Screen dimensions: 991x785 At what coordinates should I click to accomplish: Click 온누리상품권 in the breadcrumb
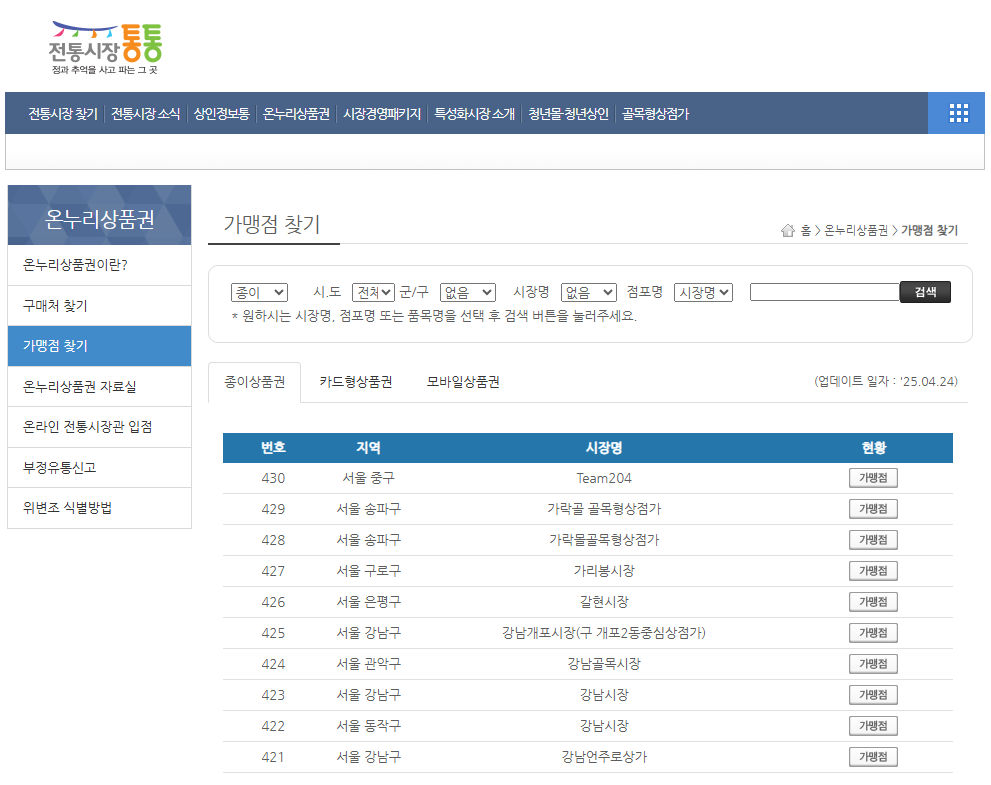click(x=856, y=231)
